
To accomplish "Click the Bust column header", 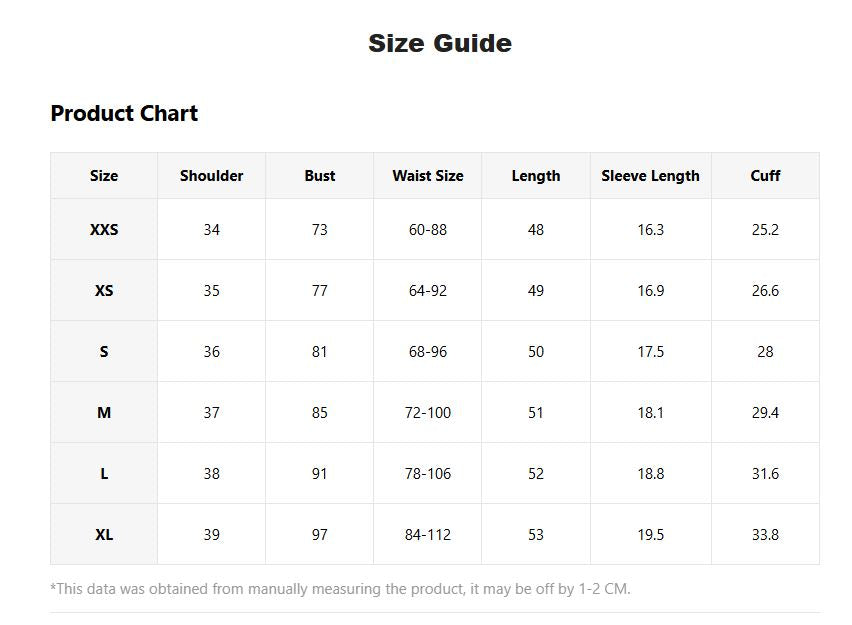I will click(320, 176).
